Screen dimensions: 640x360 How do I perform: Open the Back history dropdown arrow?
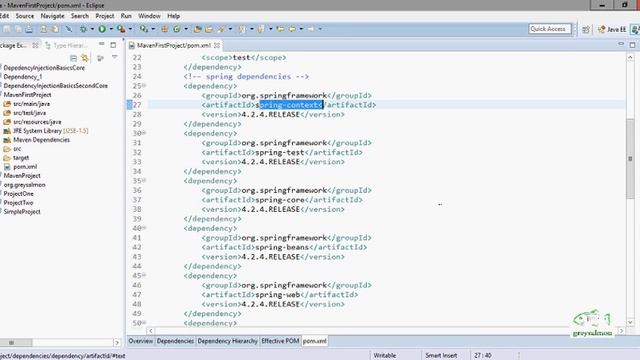301,29
